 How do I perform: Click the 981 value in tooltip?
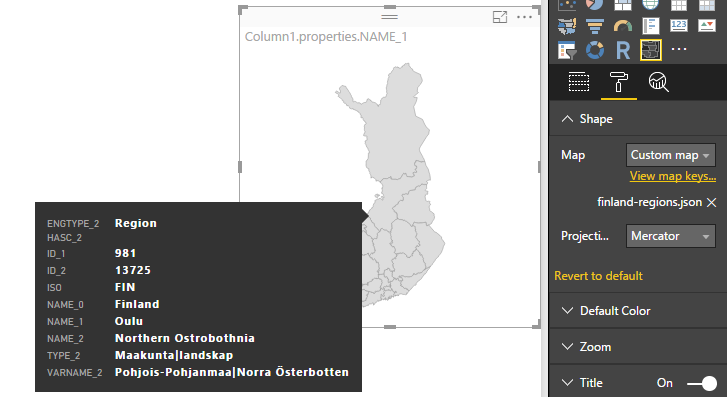(125, 253)
